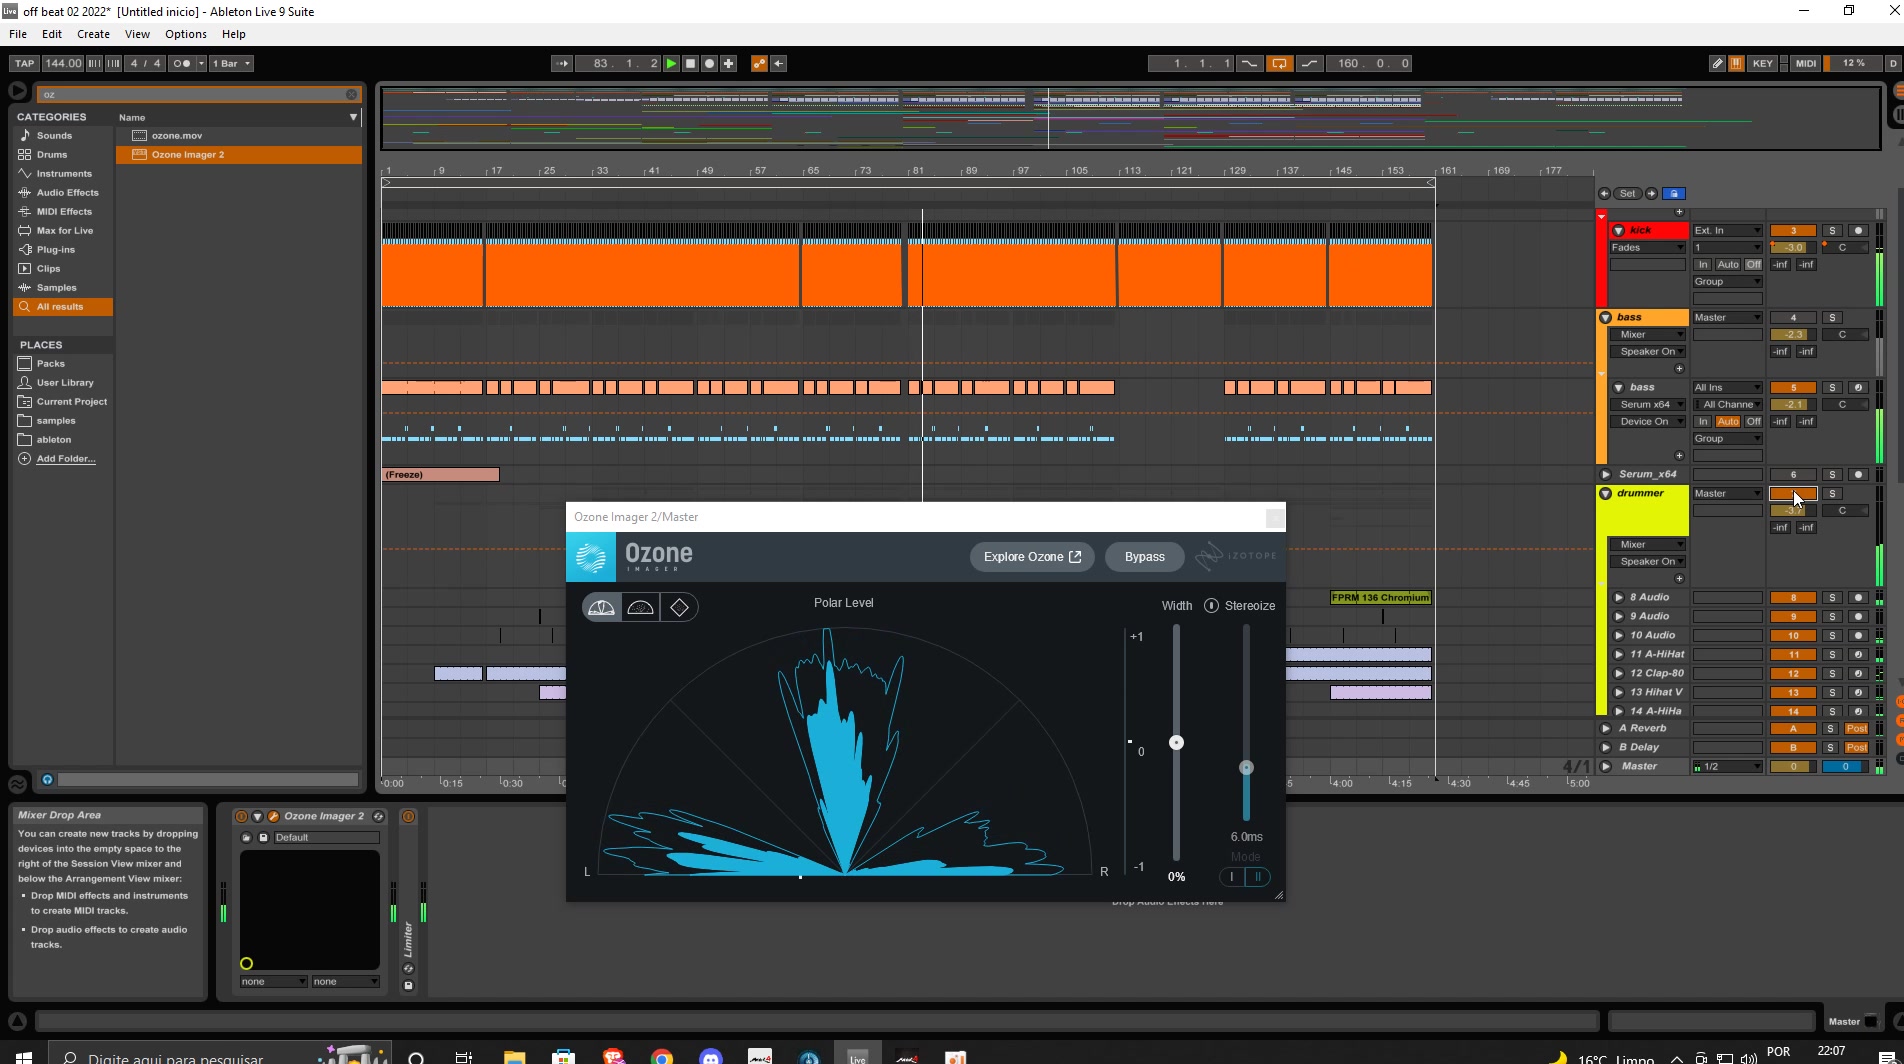The height and width of the screenshot is (1064, 1904).
Task: Open the Hot-Swap Presets button on Ozone Imager 2
Action: click(379, 816)
